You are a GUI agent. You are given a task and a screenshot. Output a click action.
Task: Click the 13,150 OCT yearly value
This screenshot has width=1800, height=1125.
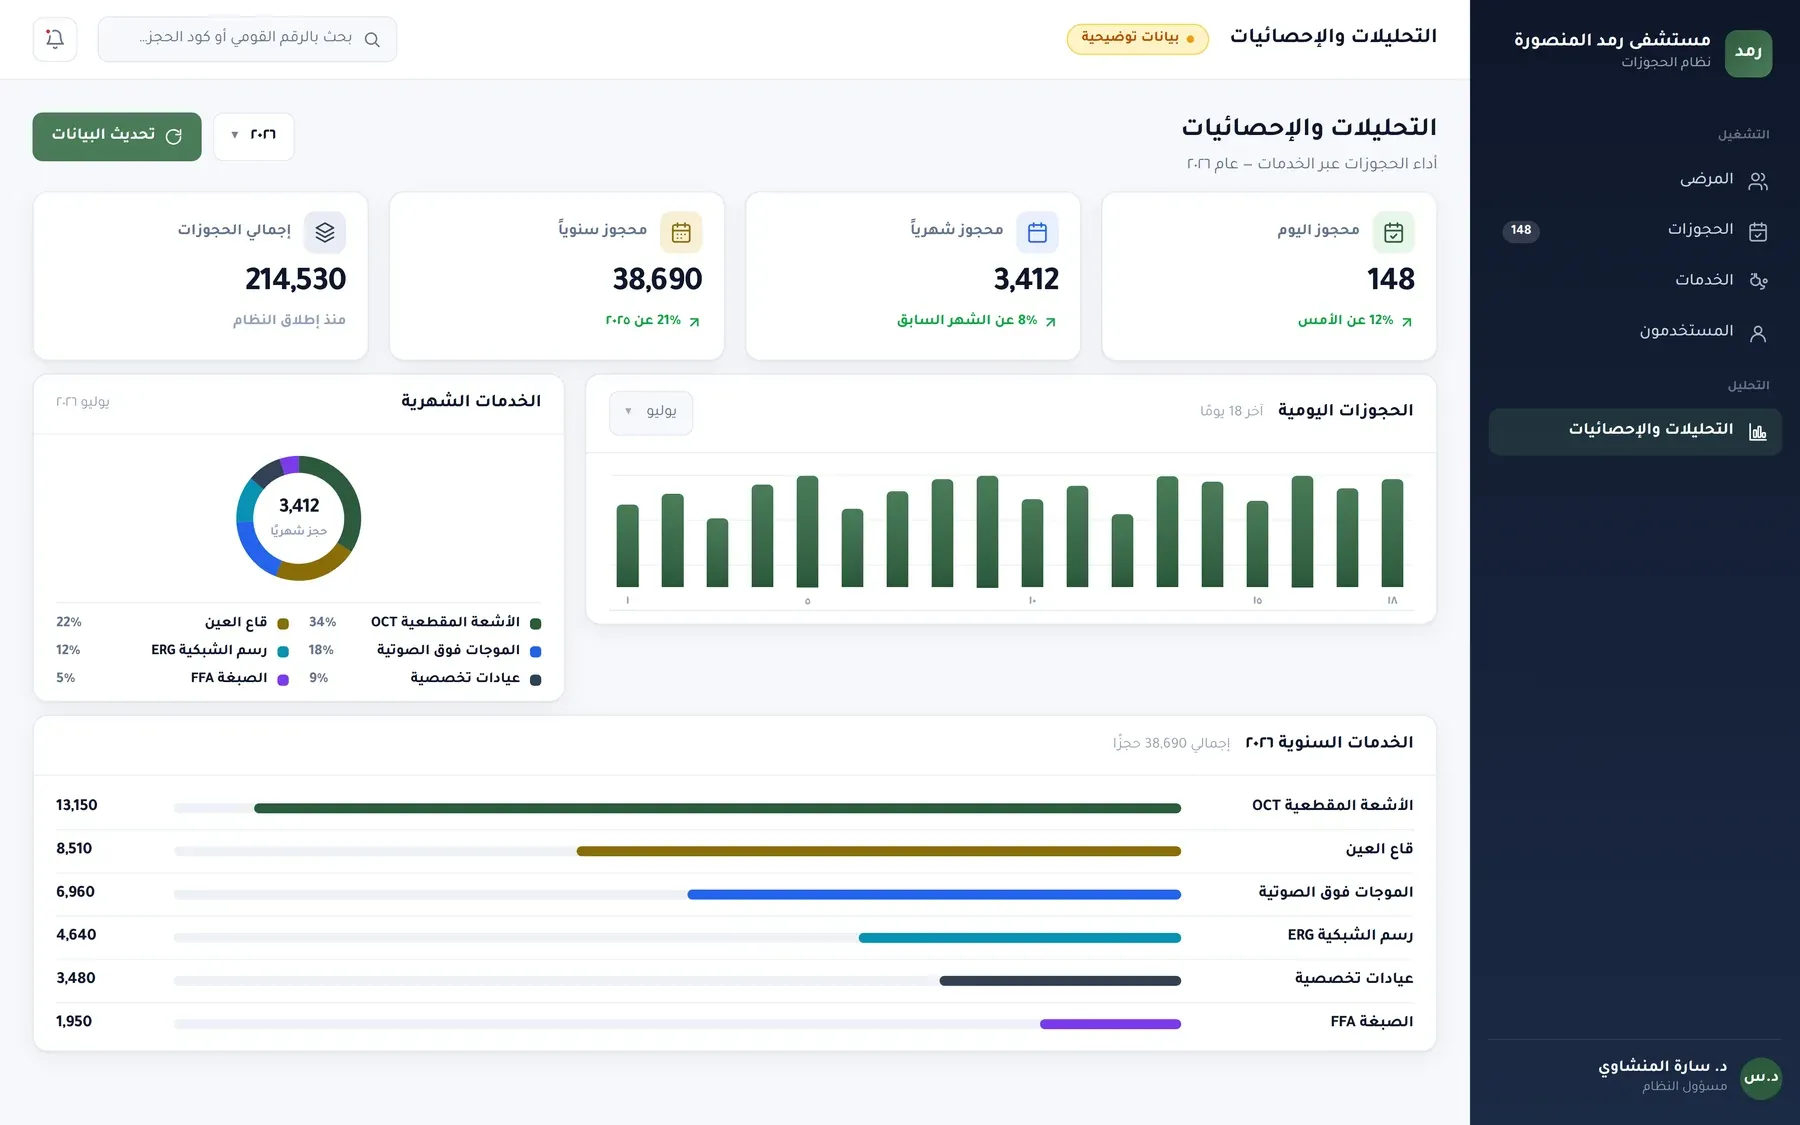77,805
